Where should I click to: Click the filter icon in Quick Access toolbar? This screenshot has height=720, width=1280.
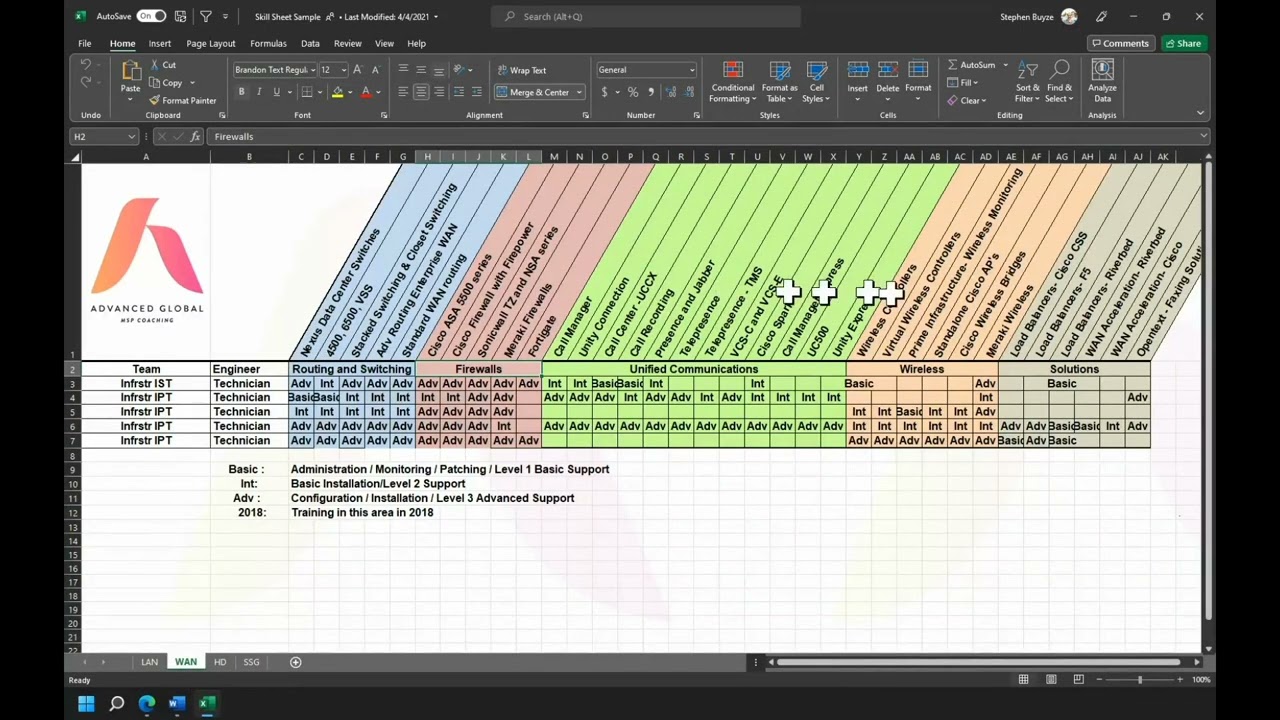[206, 16]
